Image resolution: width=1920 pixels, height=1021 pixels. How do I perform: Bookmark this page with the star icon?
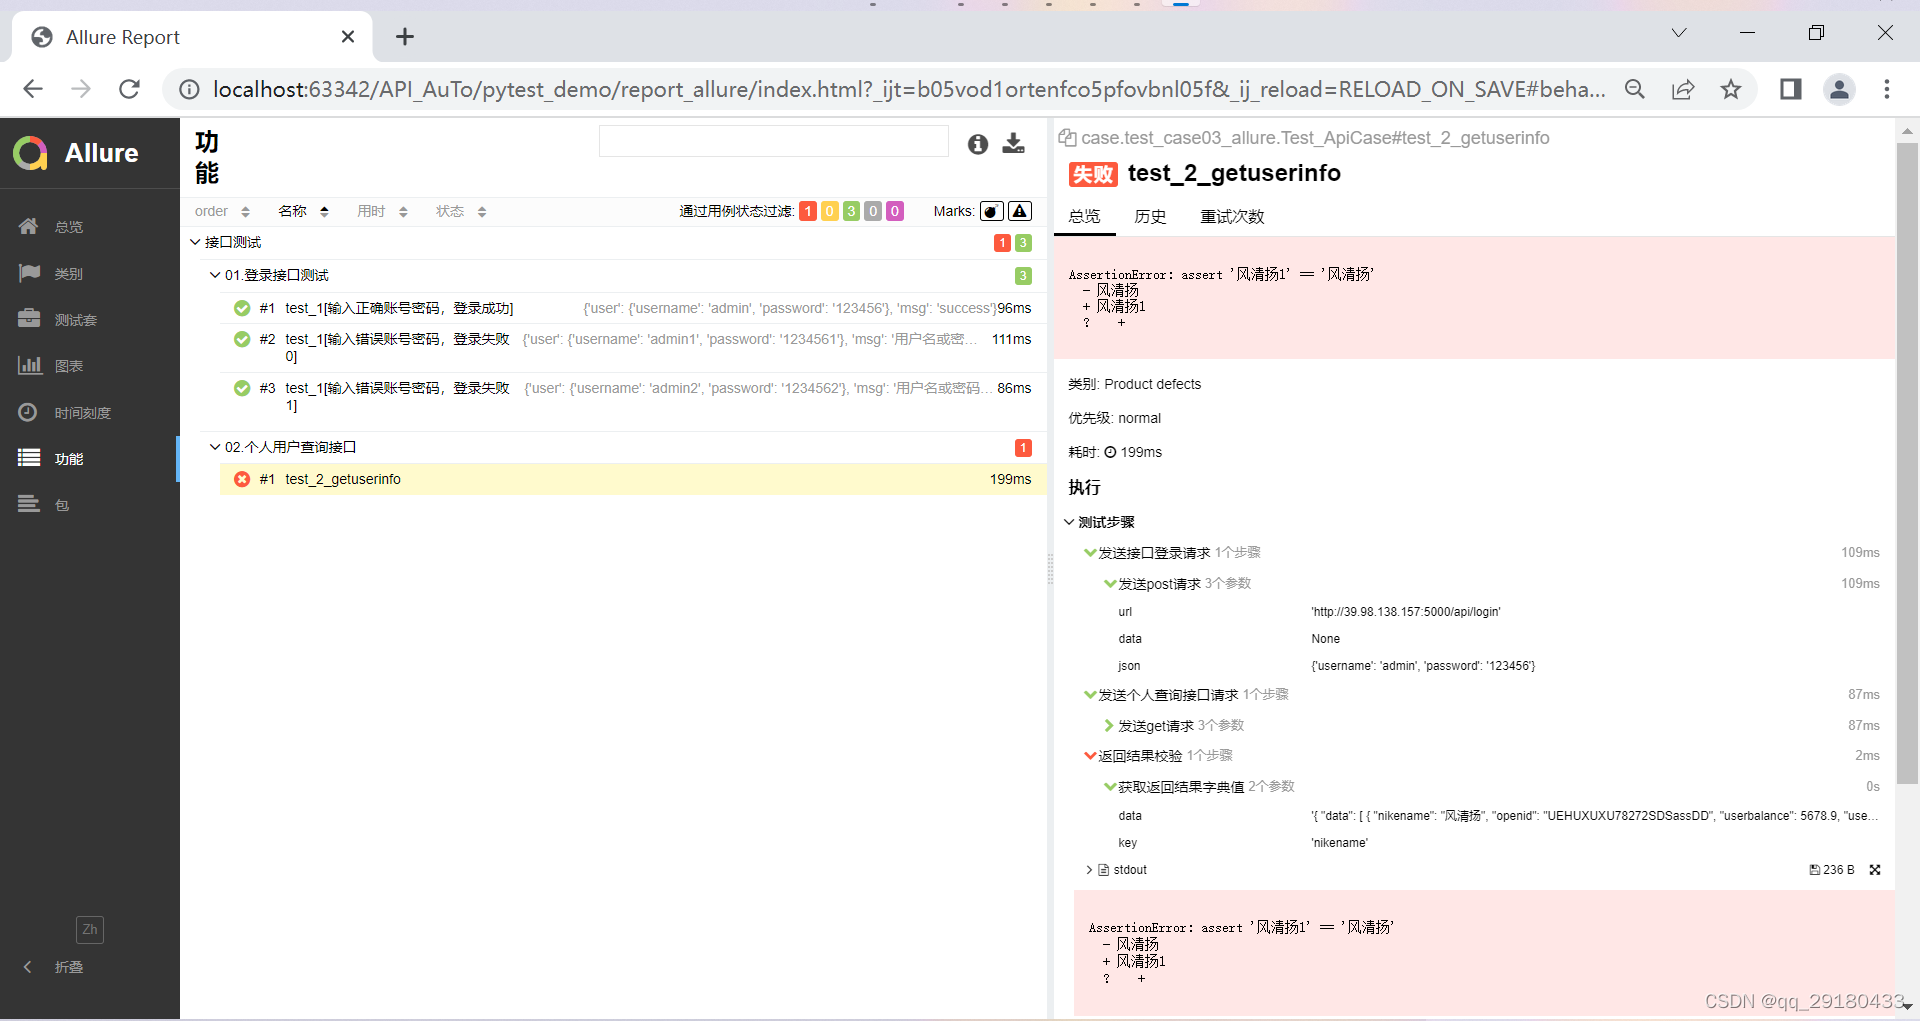[x=1731, y=89]
